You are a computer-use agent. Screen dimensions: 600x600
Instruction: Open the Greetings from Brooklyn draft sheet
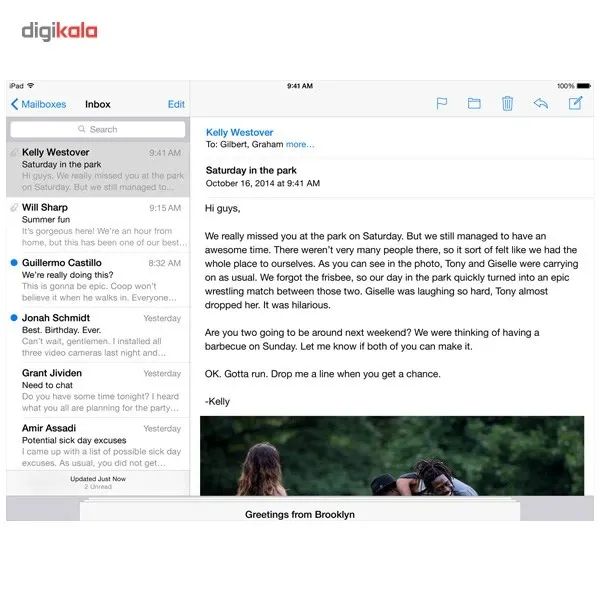300,512
